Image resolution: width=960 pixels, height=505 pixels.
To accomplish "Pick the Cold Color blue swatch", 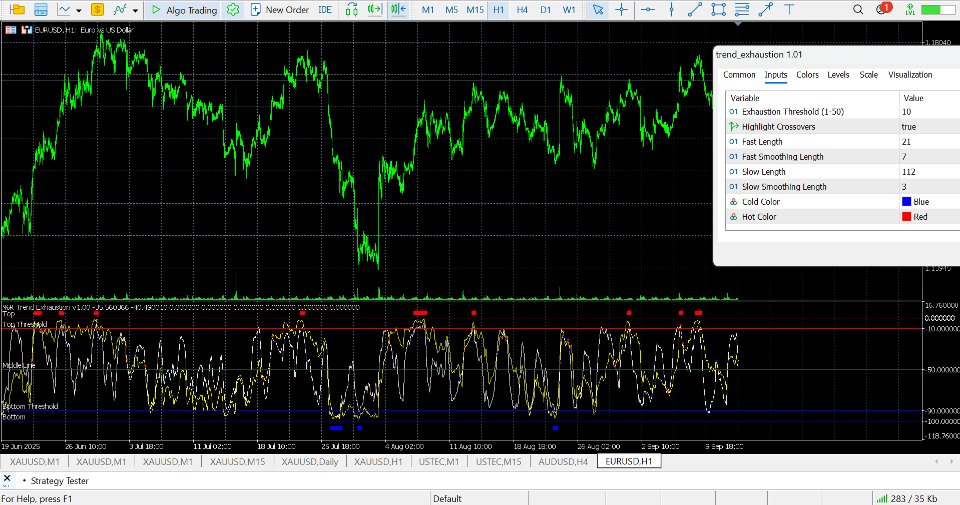I will click(906, 201).
